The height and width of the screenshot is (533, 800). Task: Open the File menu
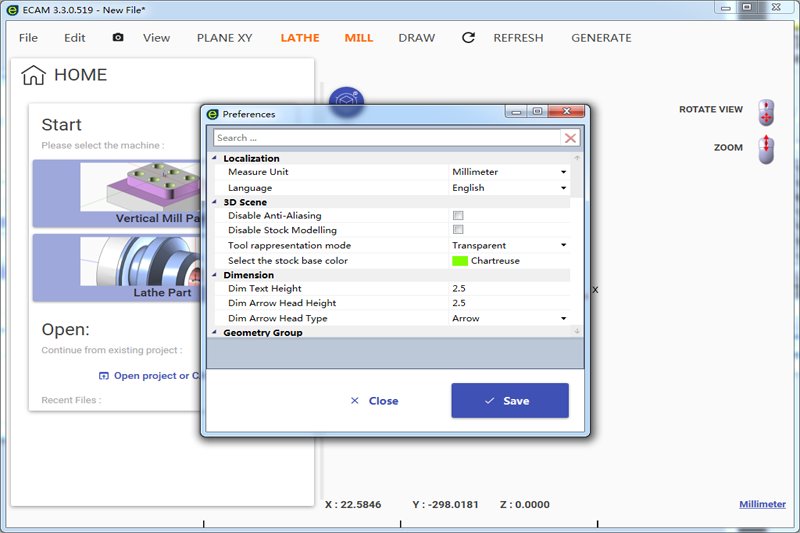point(28,38)
